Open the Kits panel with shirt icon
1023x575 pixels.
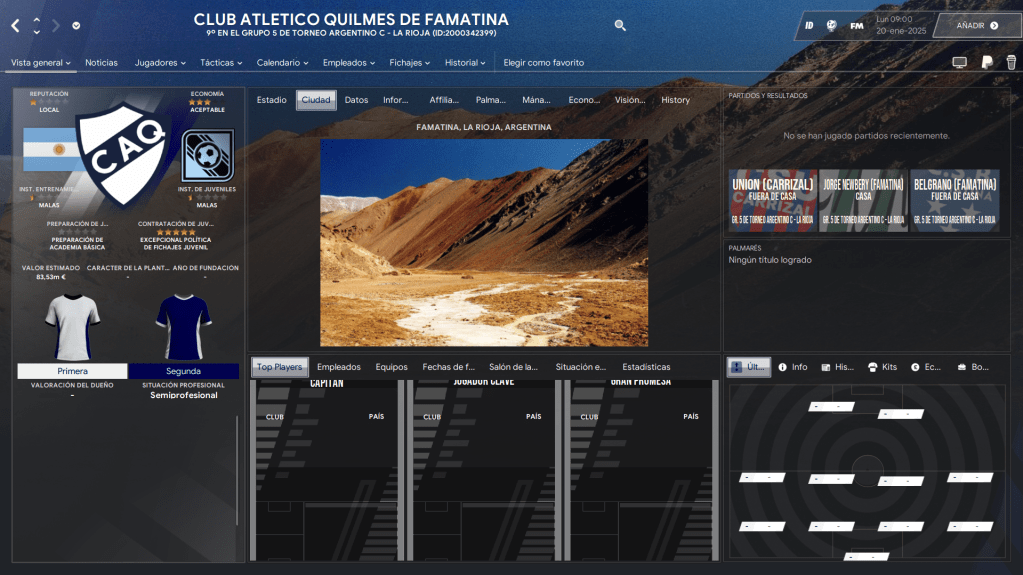(883, 367)
